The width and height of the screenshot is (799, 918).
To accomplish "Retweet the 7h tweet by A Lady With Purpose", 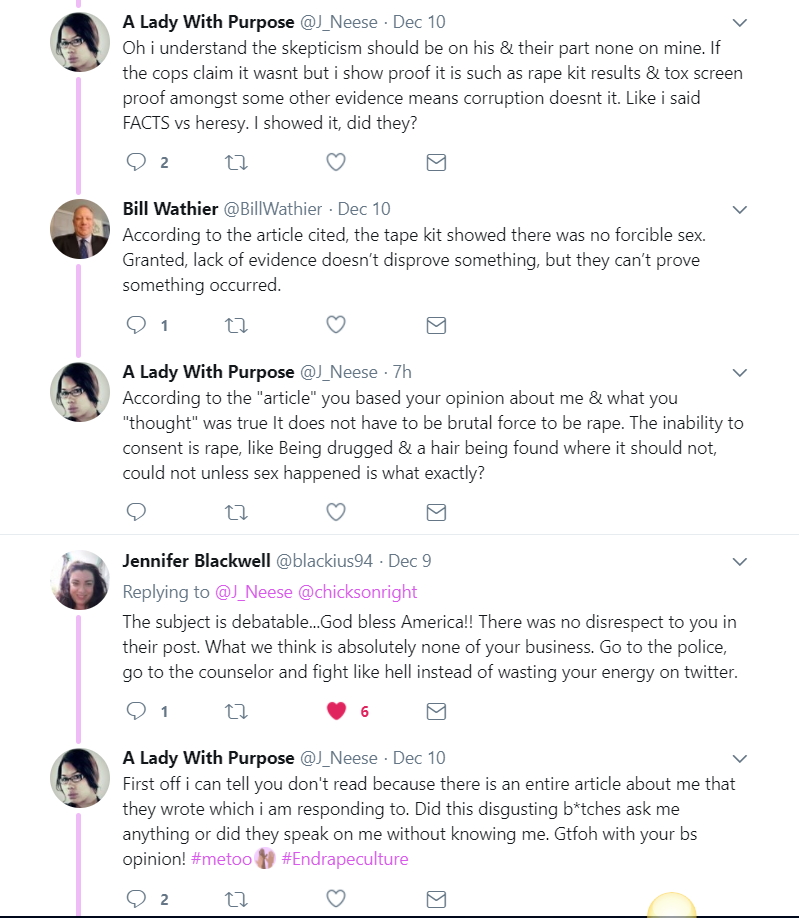I will pos(236,512).
